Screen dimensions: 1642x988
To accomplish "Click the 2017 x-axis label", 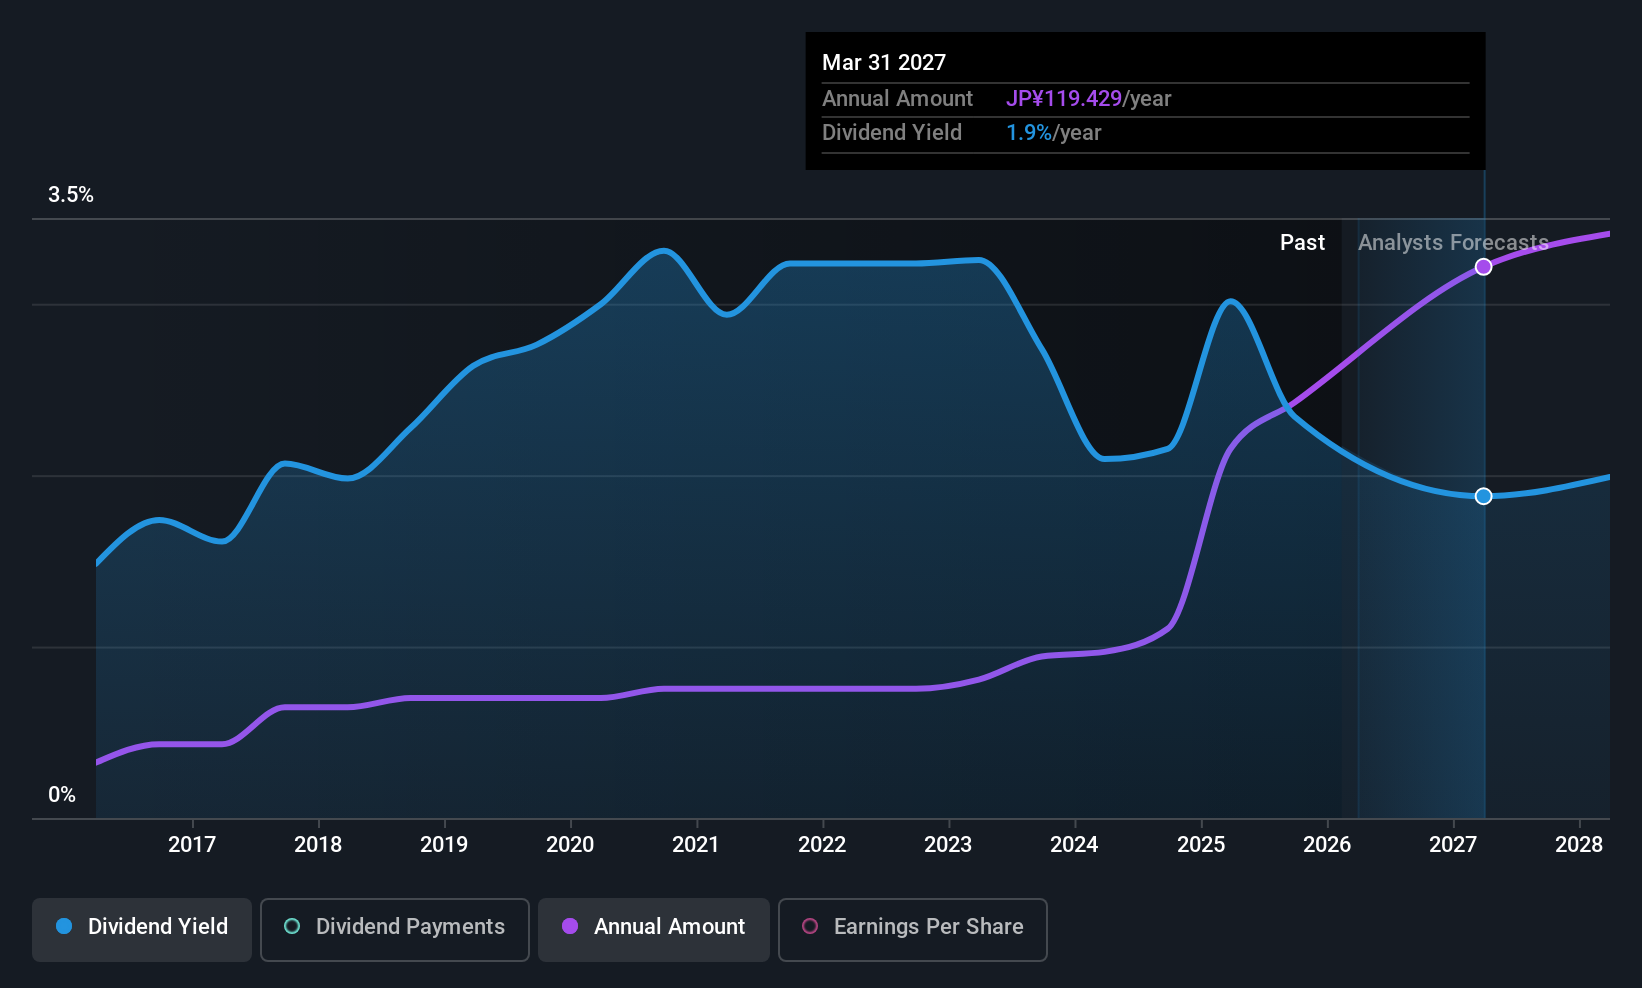I will pyautogui.click(x=192, y=845).
